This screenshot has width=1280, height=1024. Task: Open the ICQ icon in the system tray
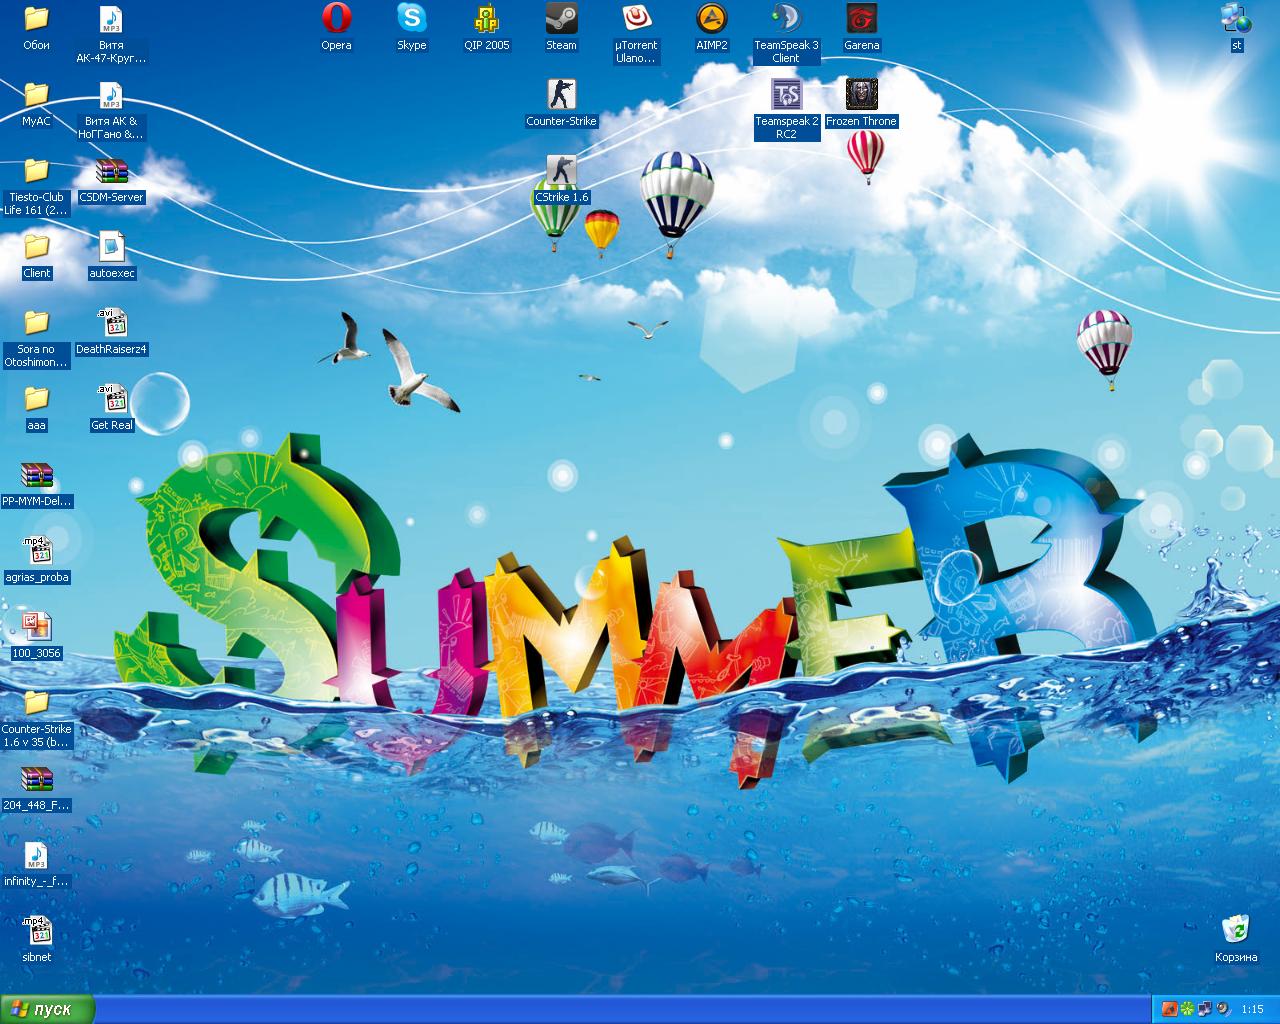point(1186,1008)
